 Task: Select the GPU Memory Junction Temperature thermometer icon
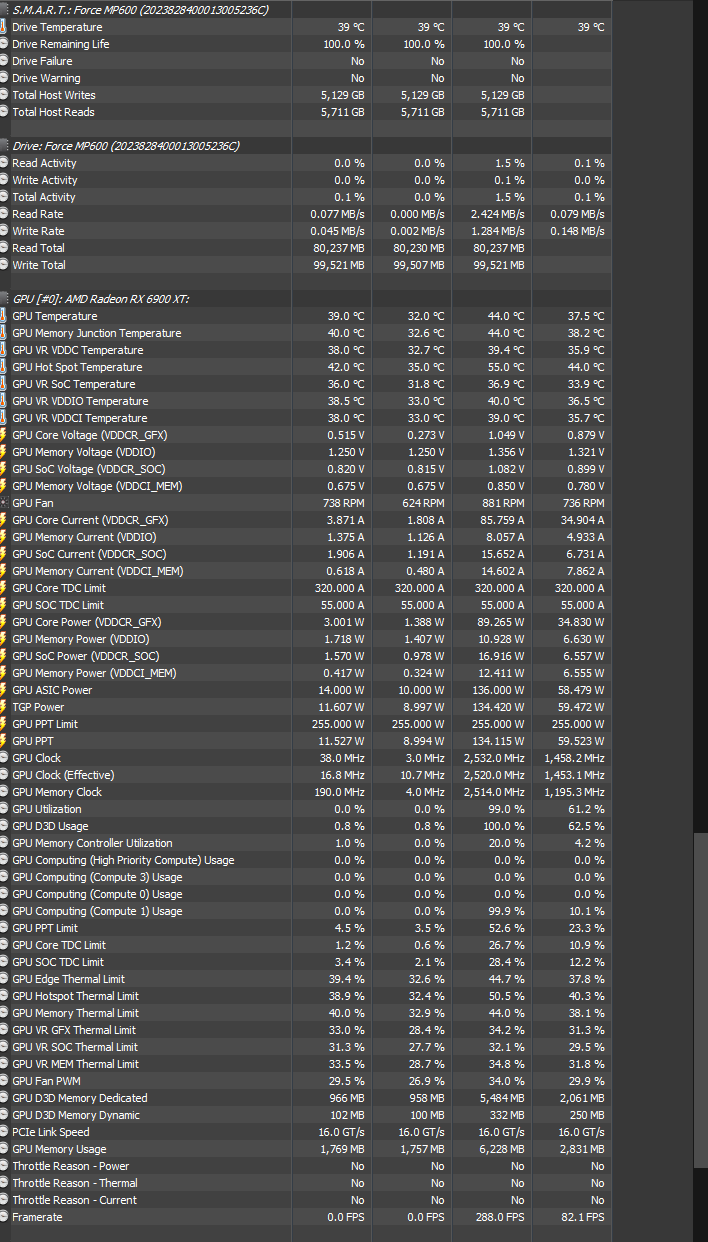[x=4, y=333]
